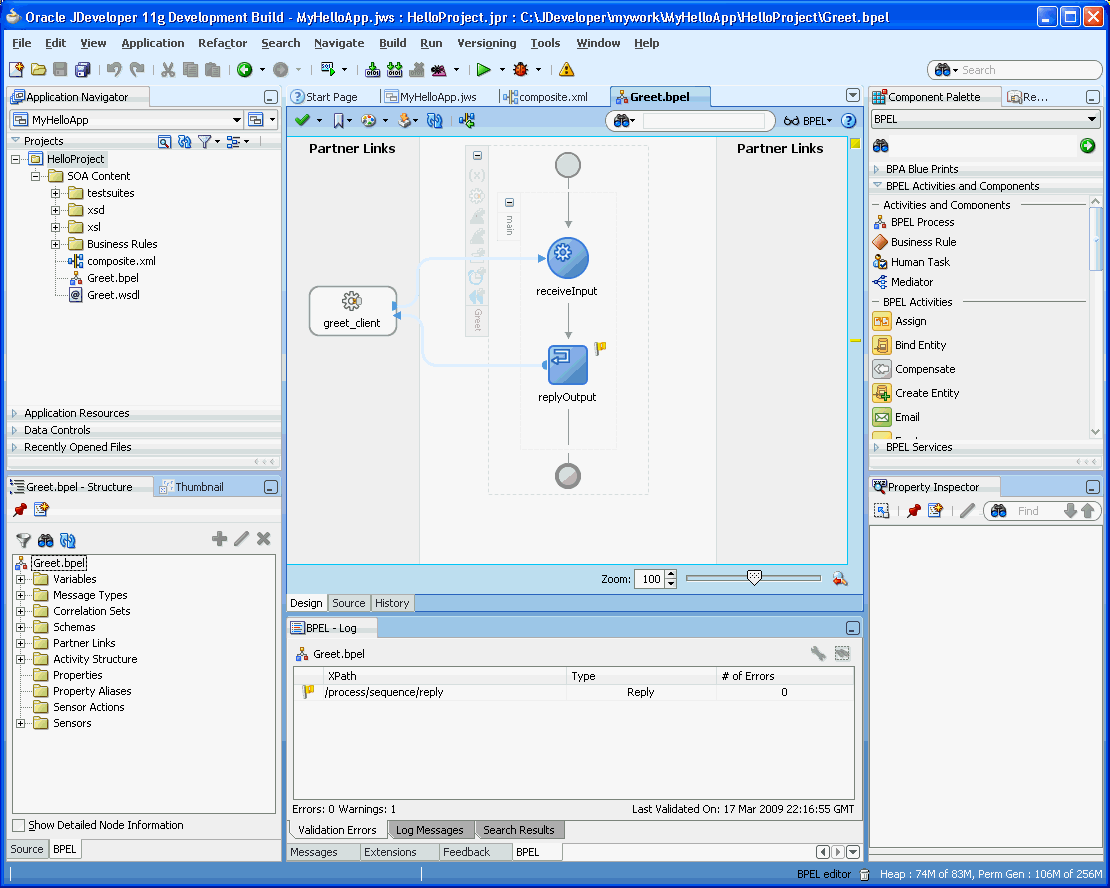The height and width of the screenshot is (888, 1110).
Task: Switch to the composite.xml tab
Action: click(546, 97)
